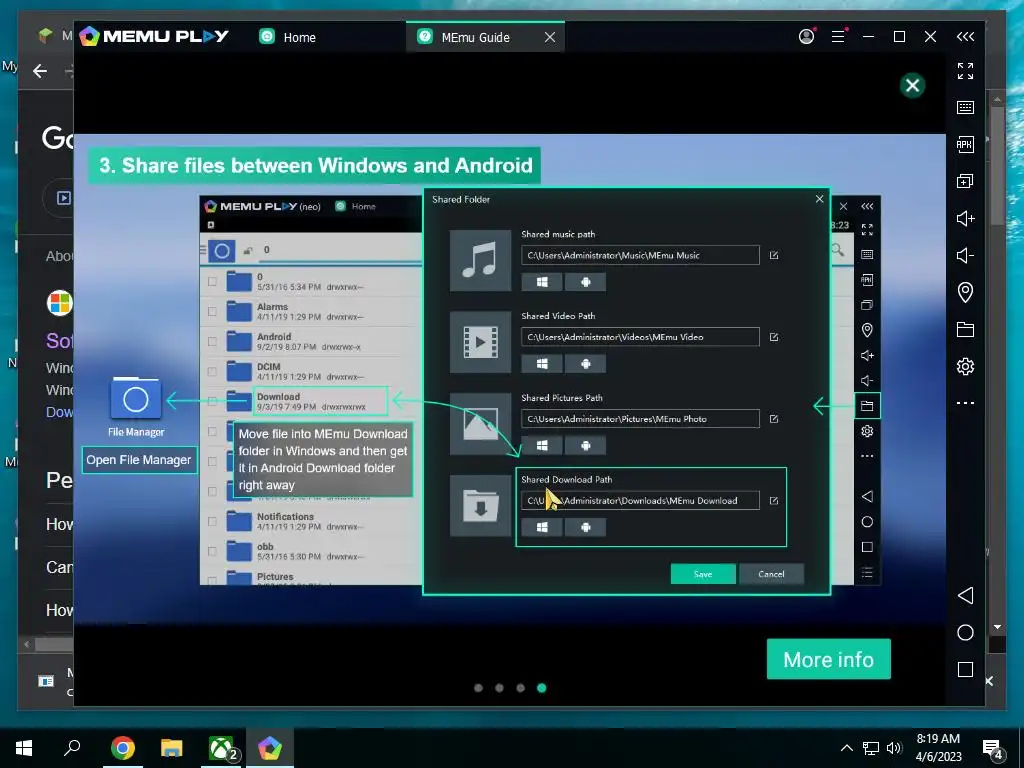Open the Windows notification center
Viewport: 1024px width, 768px height.
[993, 749]
